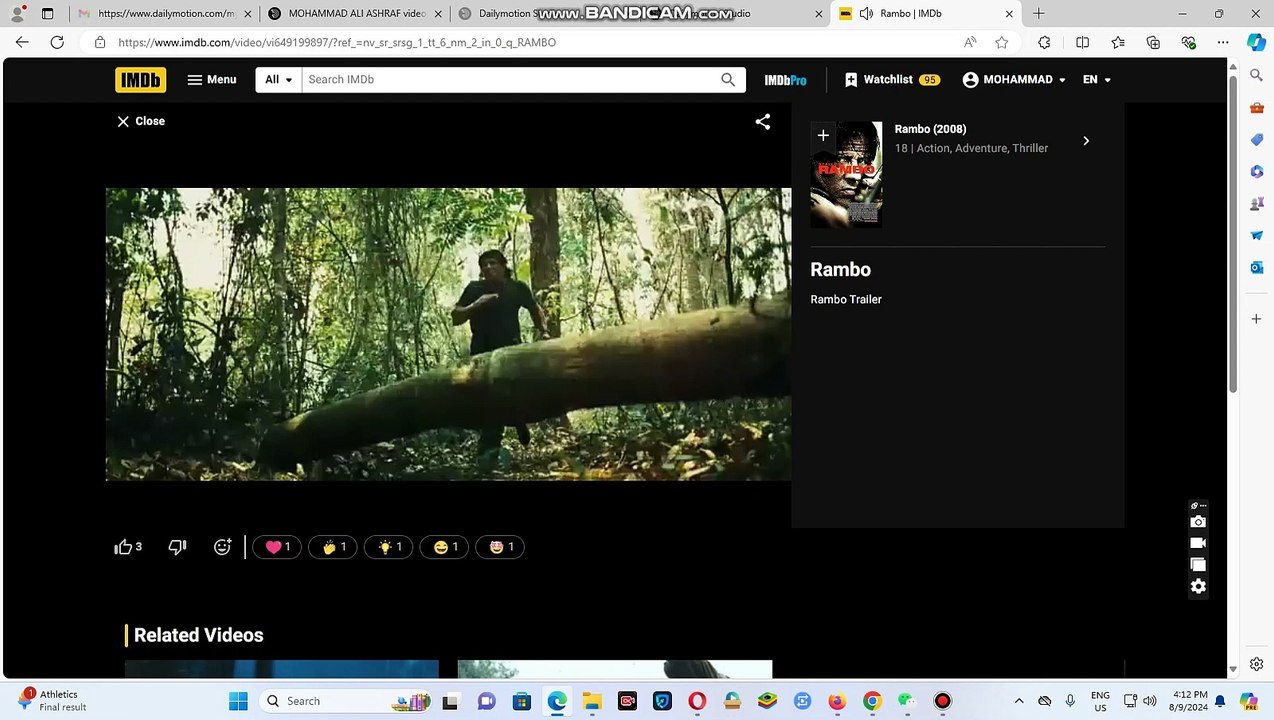Focus the Search IMDb field
The width and height of the screenshot is (1274, 720).
point(510,80)
